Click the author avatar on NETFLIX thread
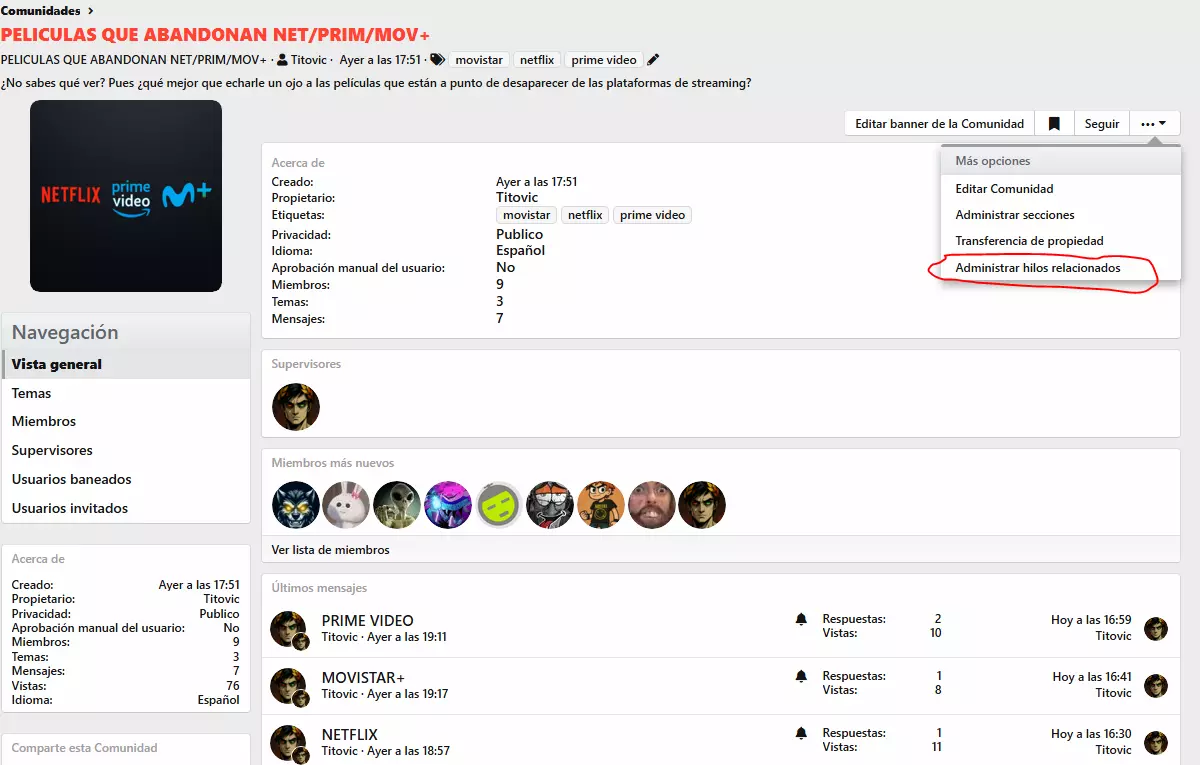The height and width of the screenshot is (765, 1200). [288, 743]
